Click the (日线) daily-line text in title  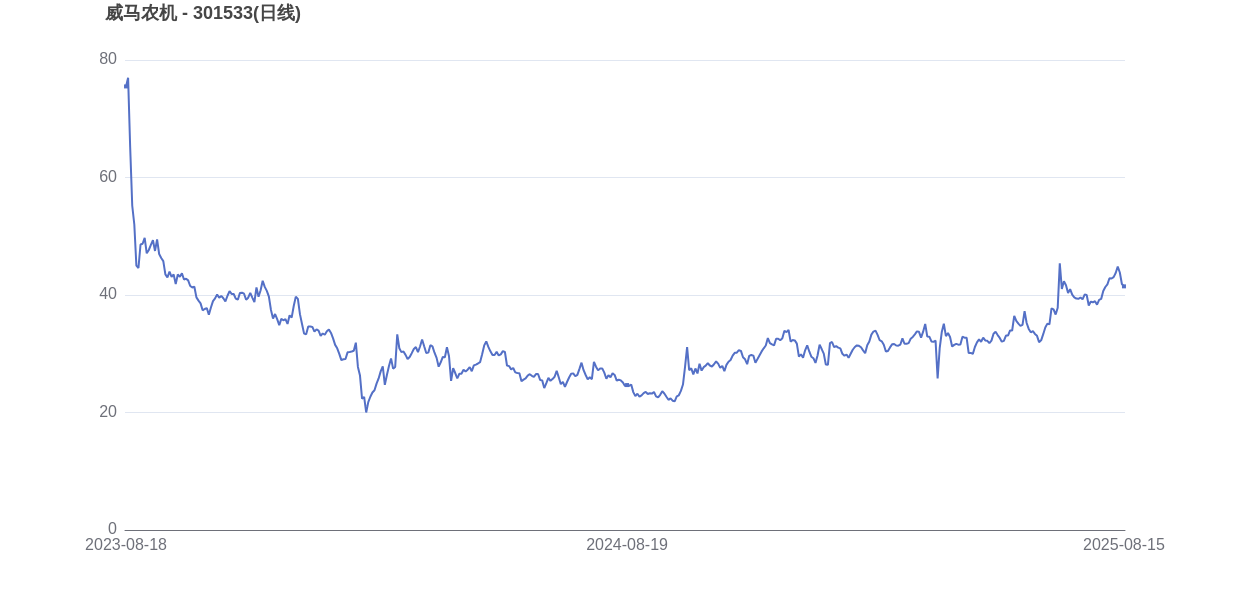277,13
